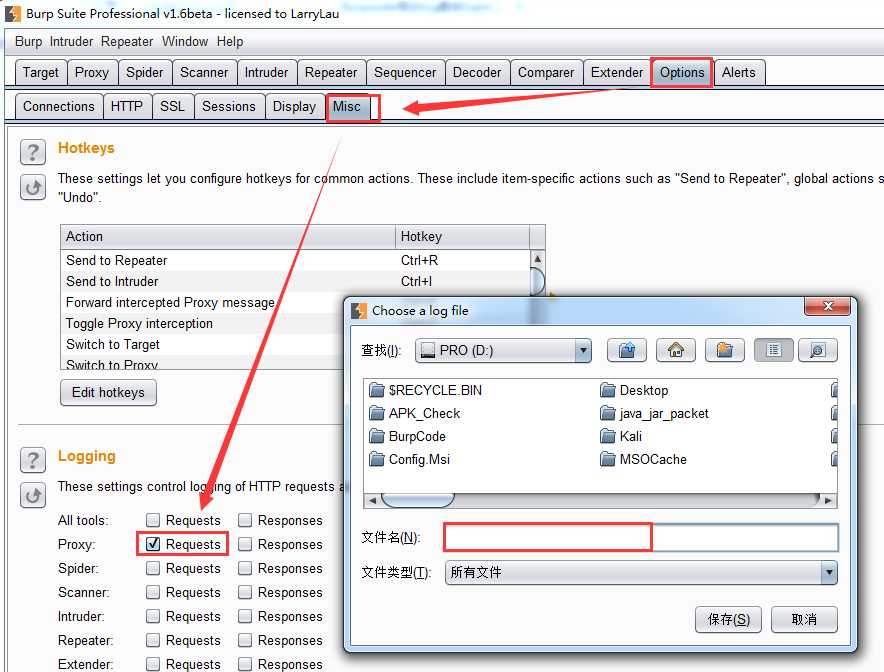Image resolution: width=884 pixels, height=672 pixels.
Task: Enable Repeater Responses logging
Action: click(x=245, y=640)
